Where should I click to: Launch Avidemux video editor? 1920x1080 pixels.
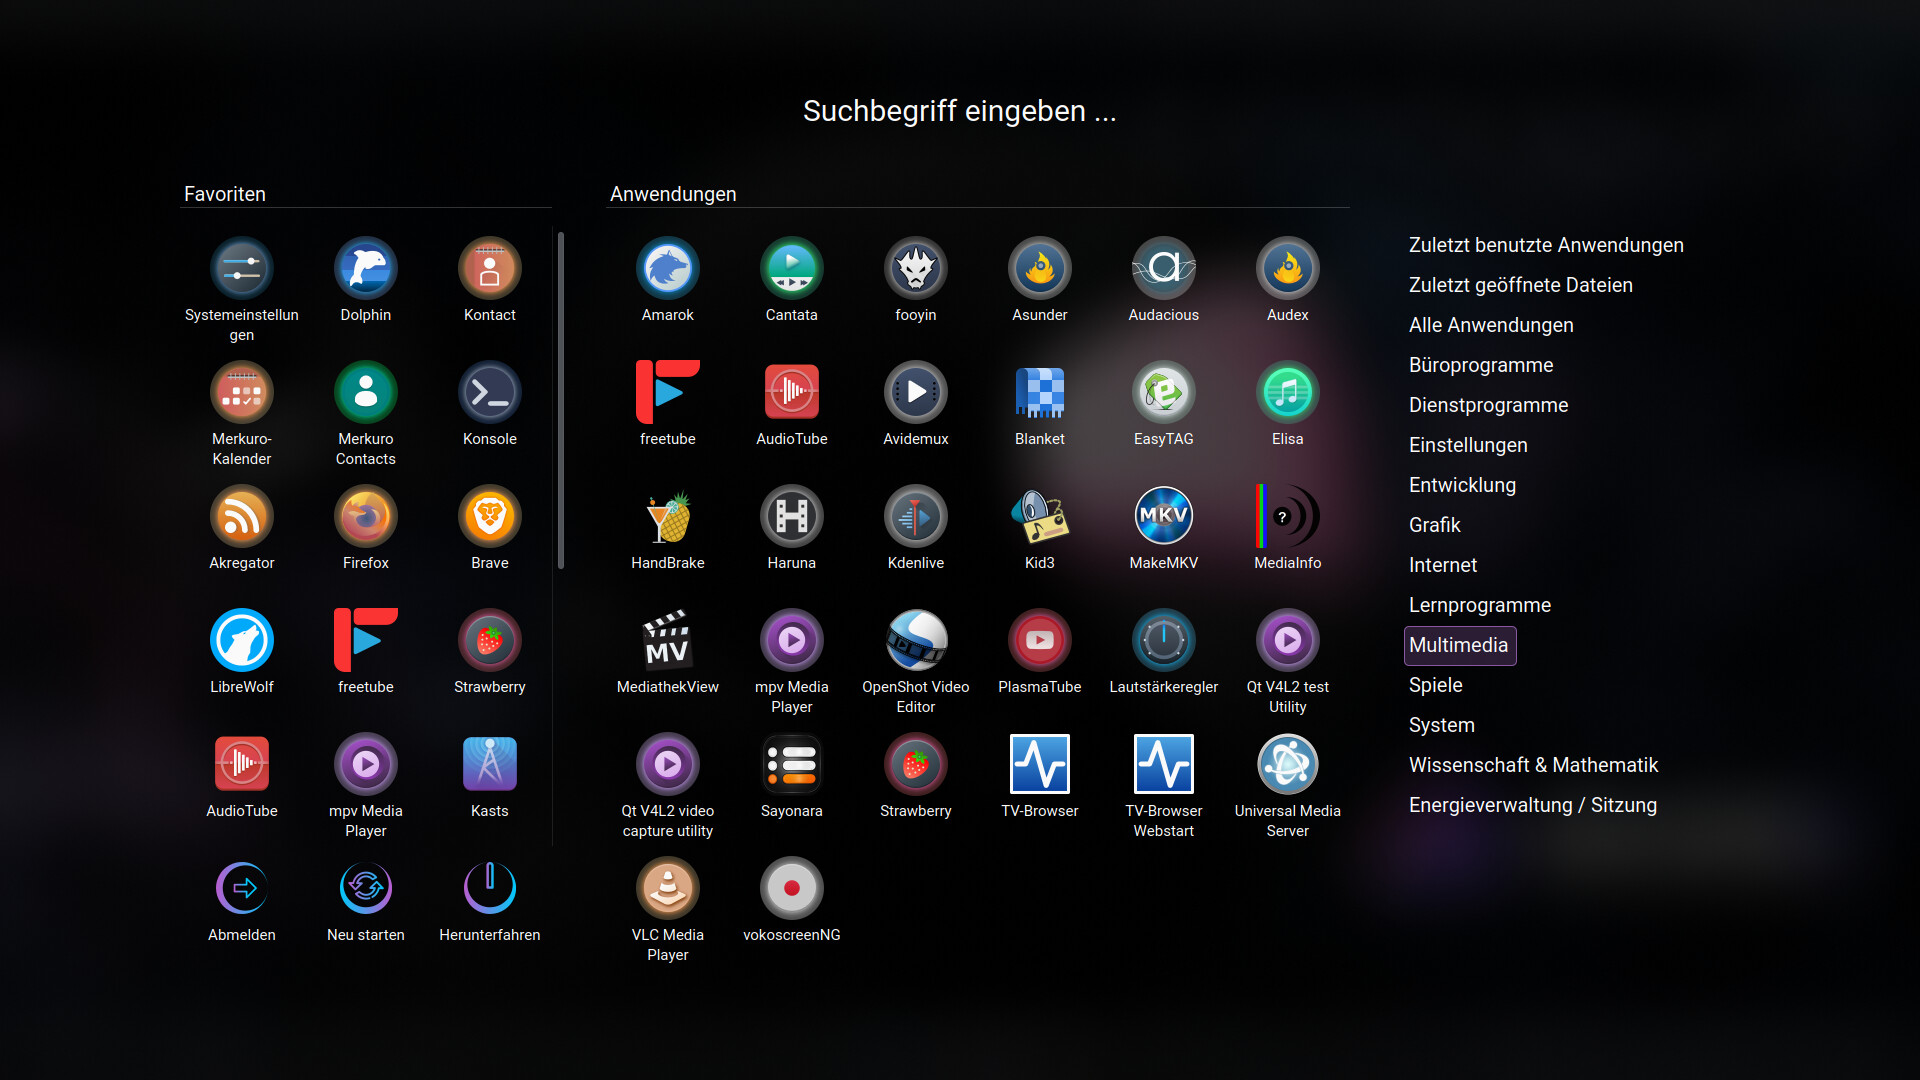(x=916, y=405)
